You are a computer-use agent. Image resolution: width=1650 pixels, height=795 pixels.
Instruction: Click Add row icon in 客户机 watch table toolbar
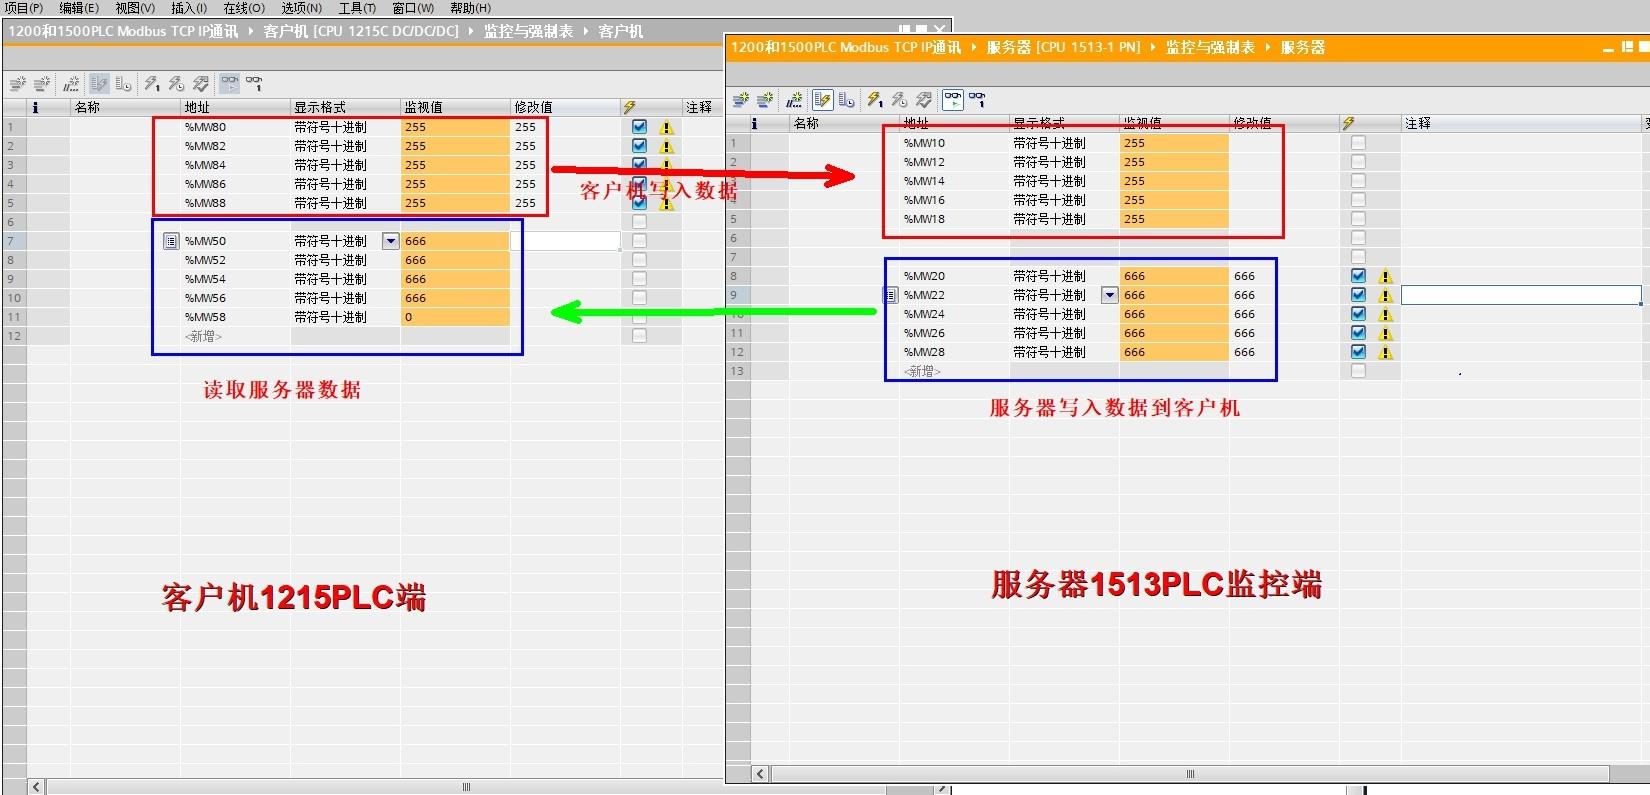pyautogui.click(x=42, y=84)
